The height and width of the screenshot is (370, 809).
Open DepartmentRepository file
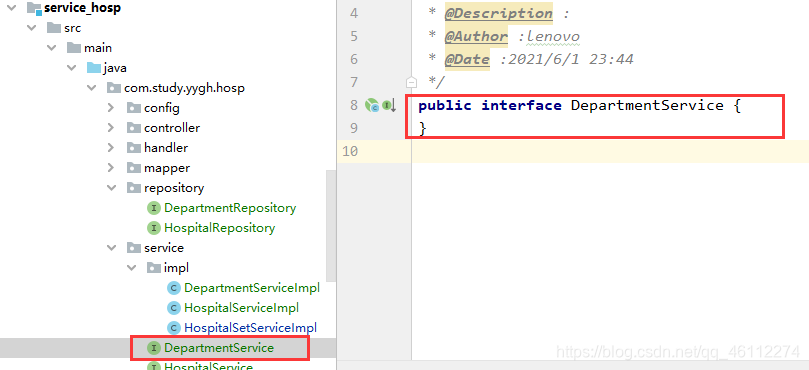(x=230, y=208)
